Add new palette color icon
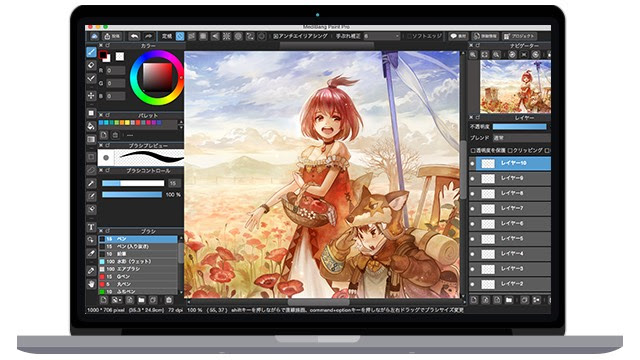 (x=104, y=135)
